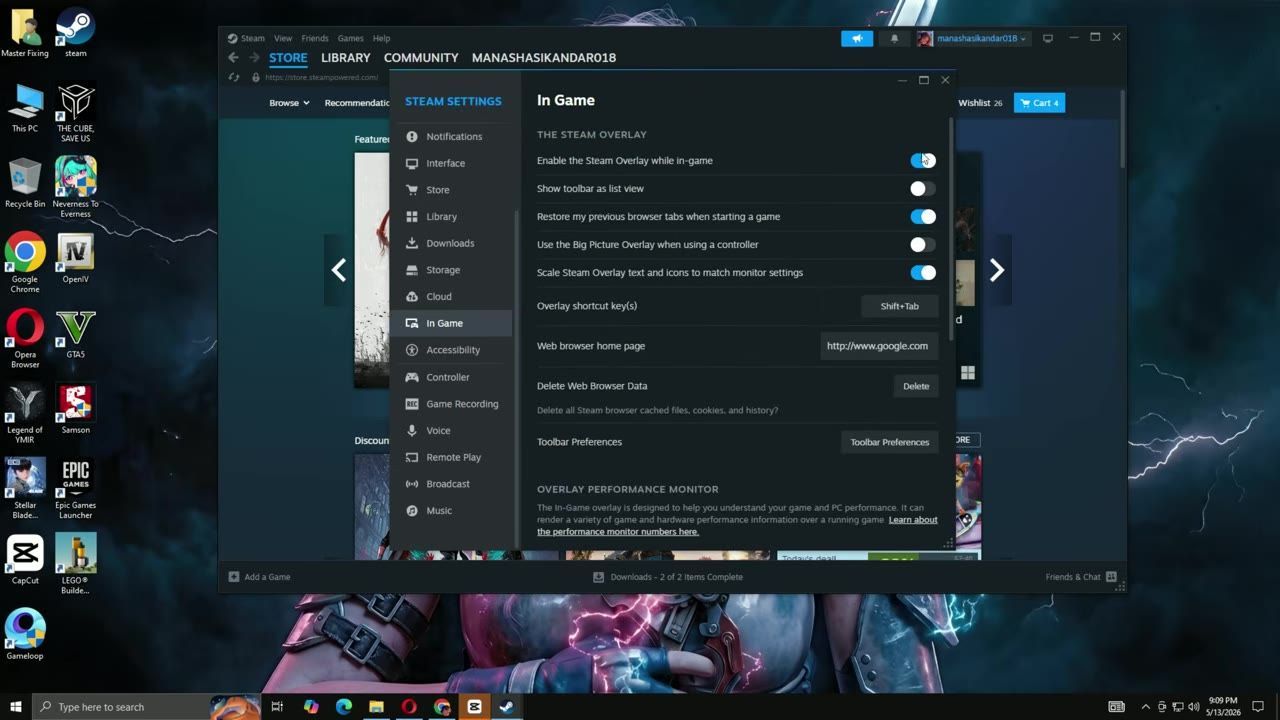Switch to the COMMUNITY tab
1280x720 pixels.
pos(421,58)
